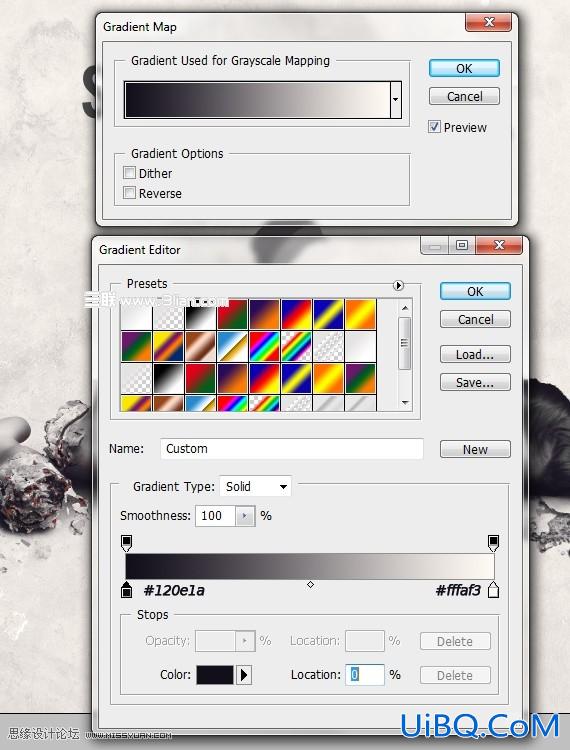Select the right opacity stop above gradient bar
570x750 pixels.
493,543
